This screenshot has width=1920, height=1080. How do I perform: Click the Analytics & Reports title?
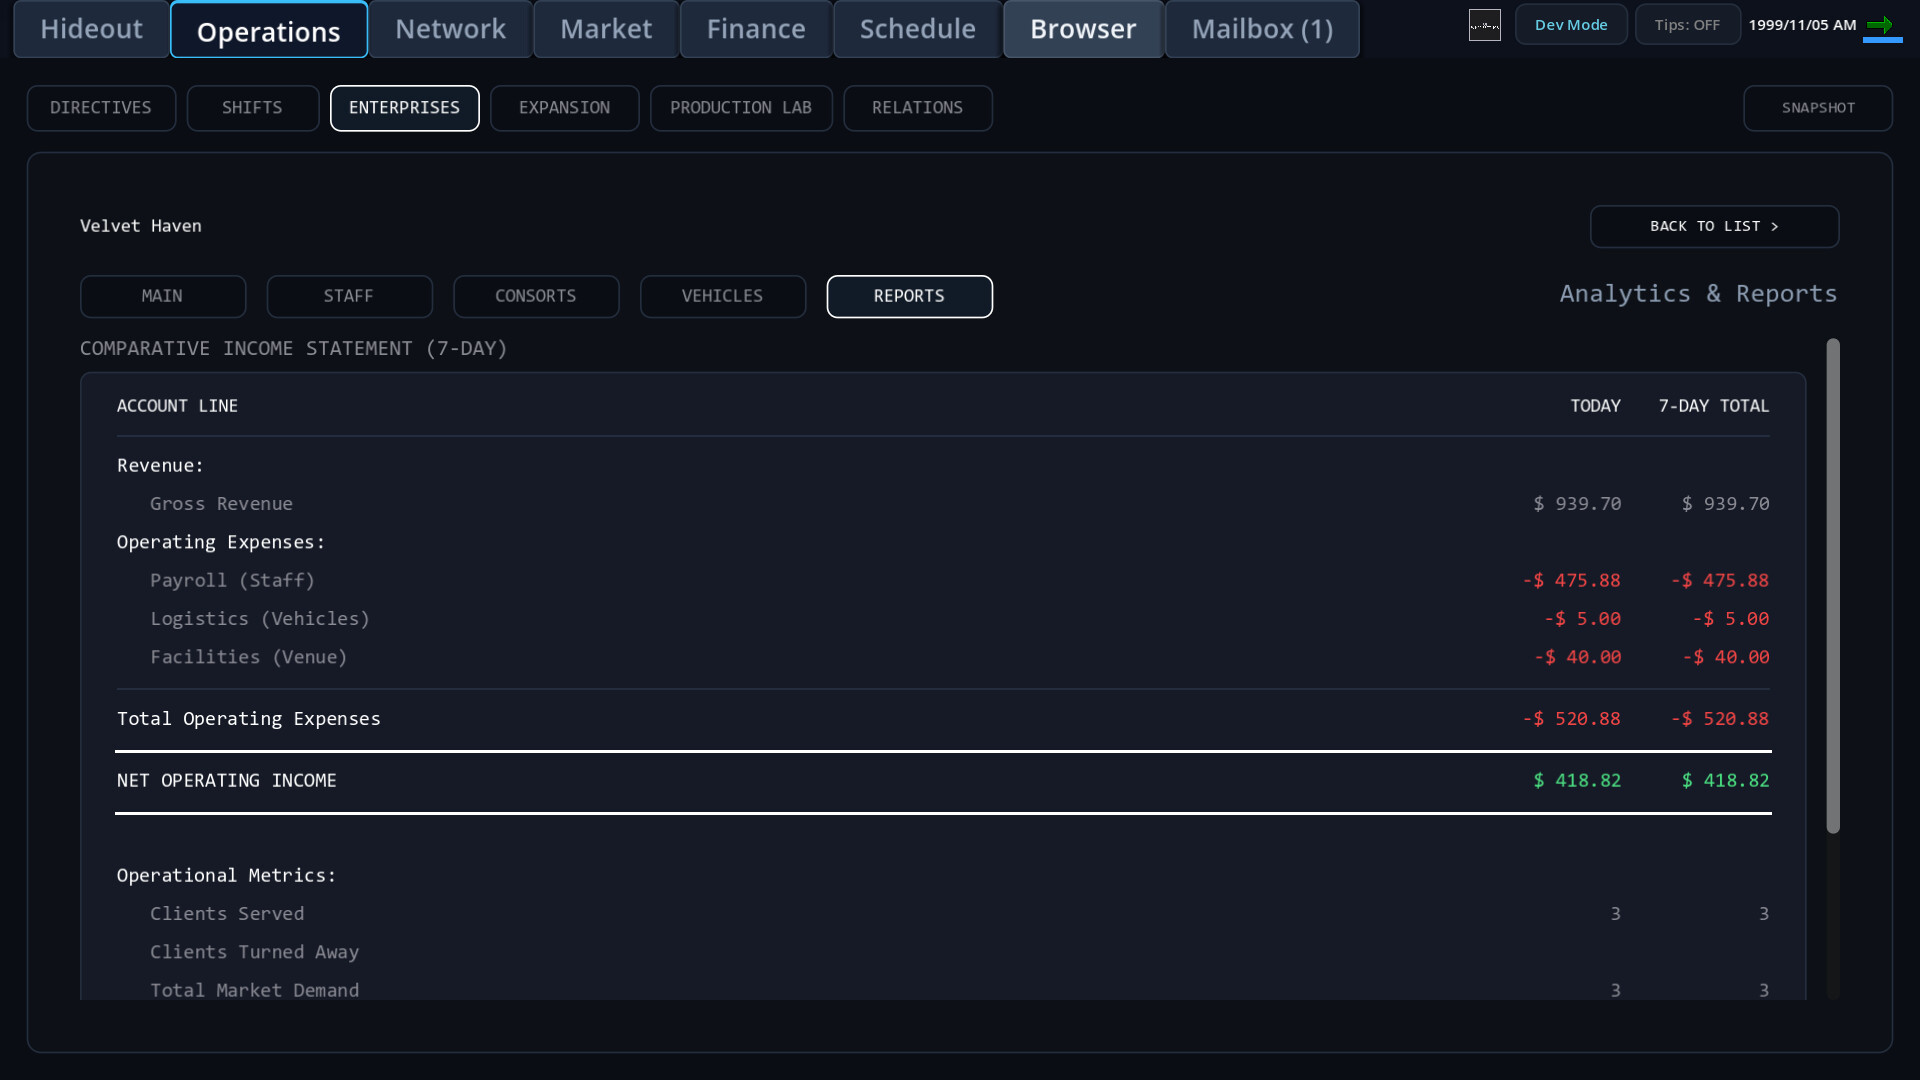[1698, 294]
